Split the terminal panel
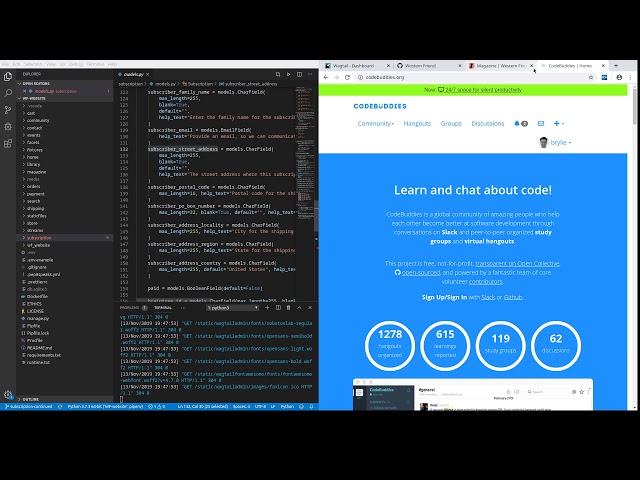The width and height of the screenshot is (640, 480). 278,307
